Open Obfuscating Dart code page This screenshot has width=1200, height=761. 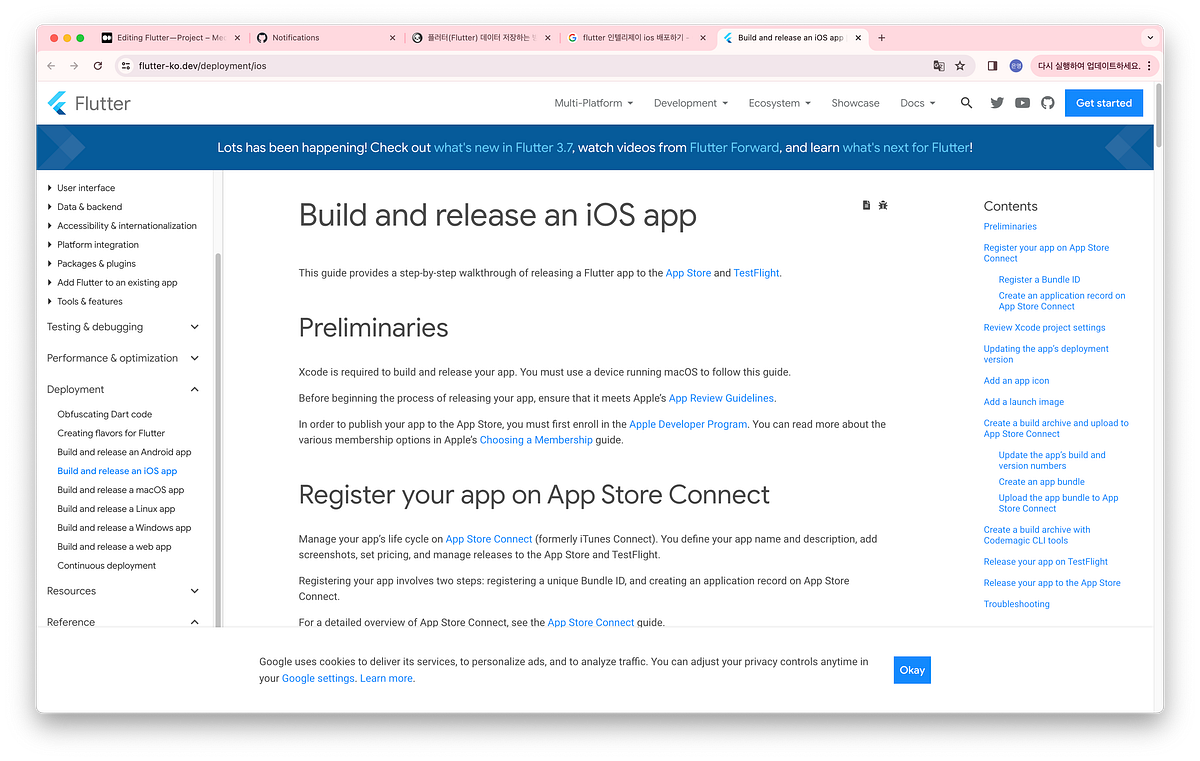pyautogui.click(x=105, y=414)
